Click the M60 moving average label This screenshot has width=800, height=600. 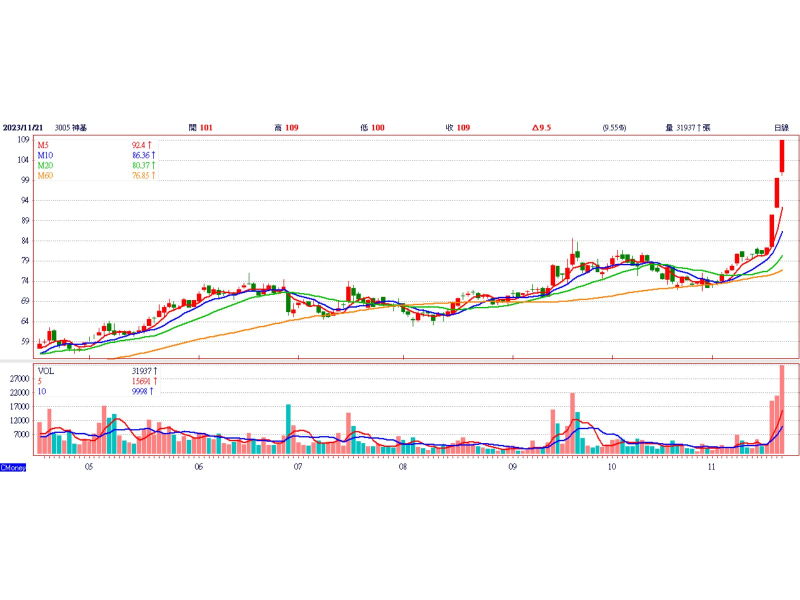pos(45,176)
